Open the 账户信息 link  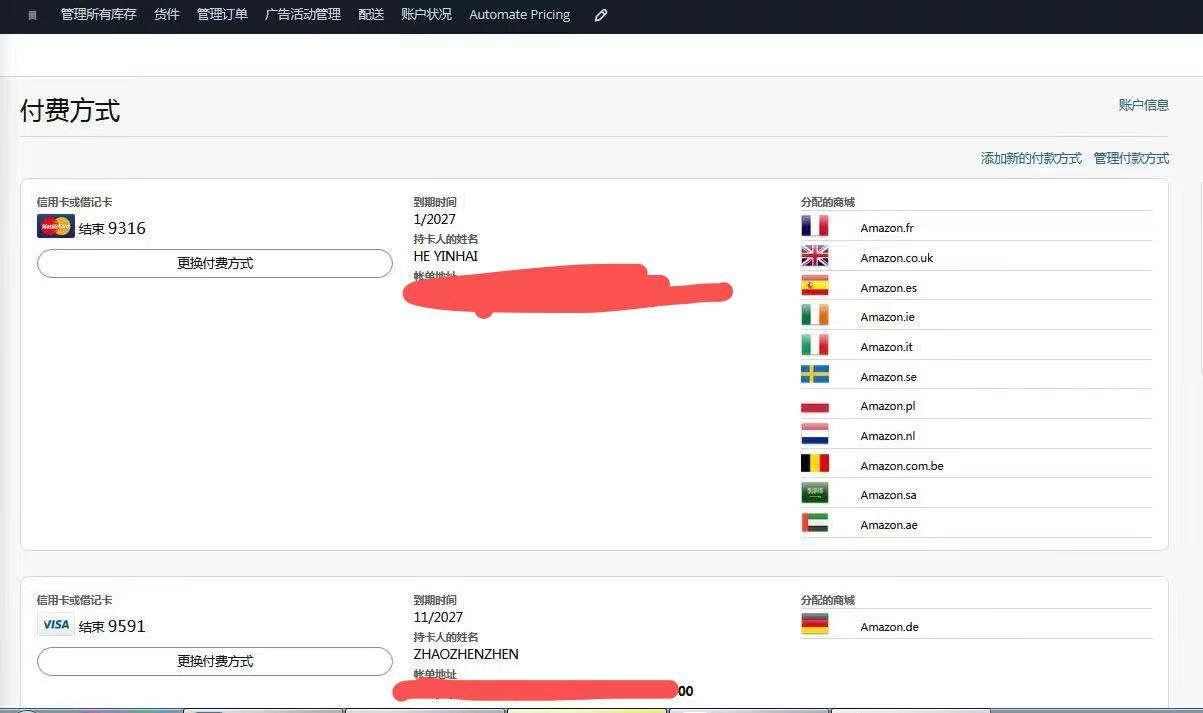1144,105
